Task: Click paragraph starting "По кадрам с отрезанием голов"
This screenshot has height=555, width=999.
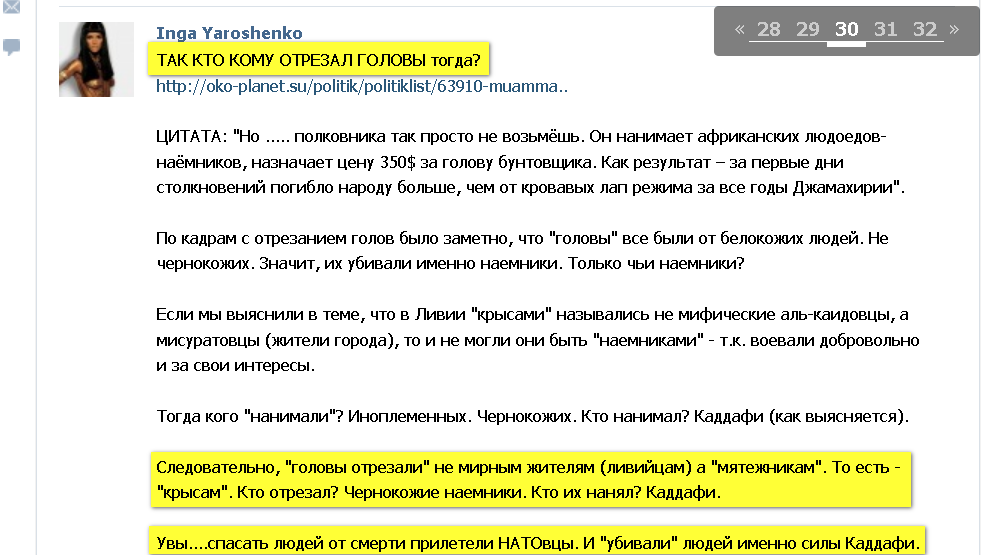Action: click(522, 251)
